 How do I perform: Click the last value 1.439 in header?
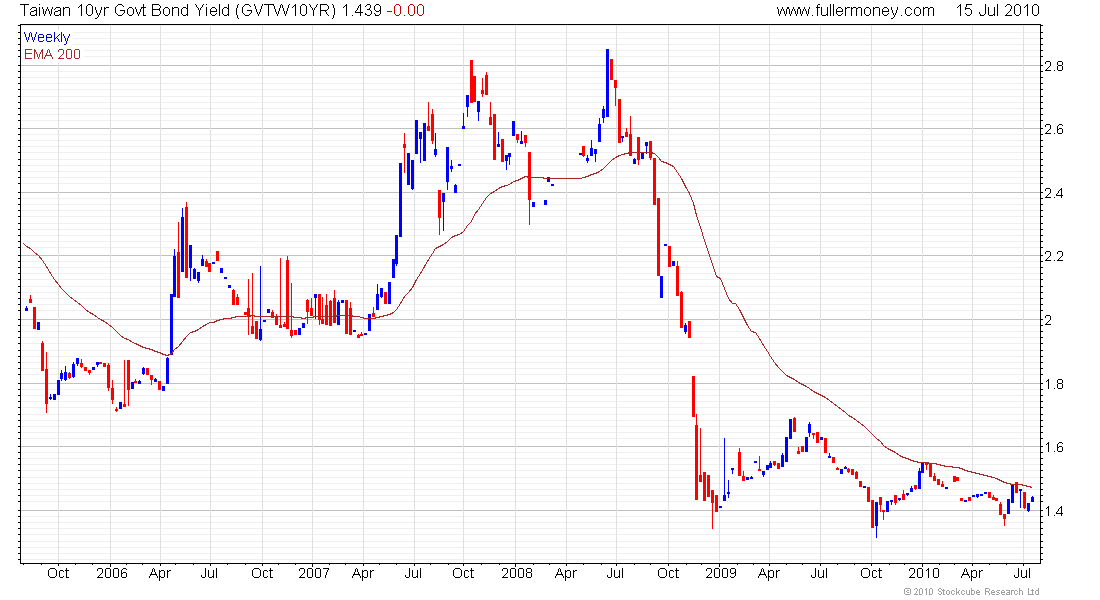point(362,11)
